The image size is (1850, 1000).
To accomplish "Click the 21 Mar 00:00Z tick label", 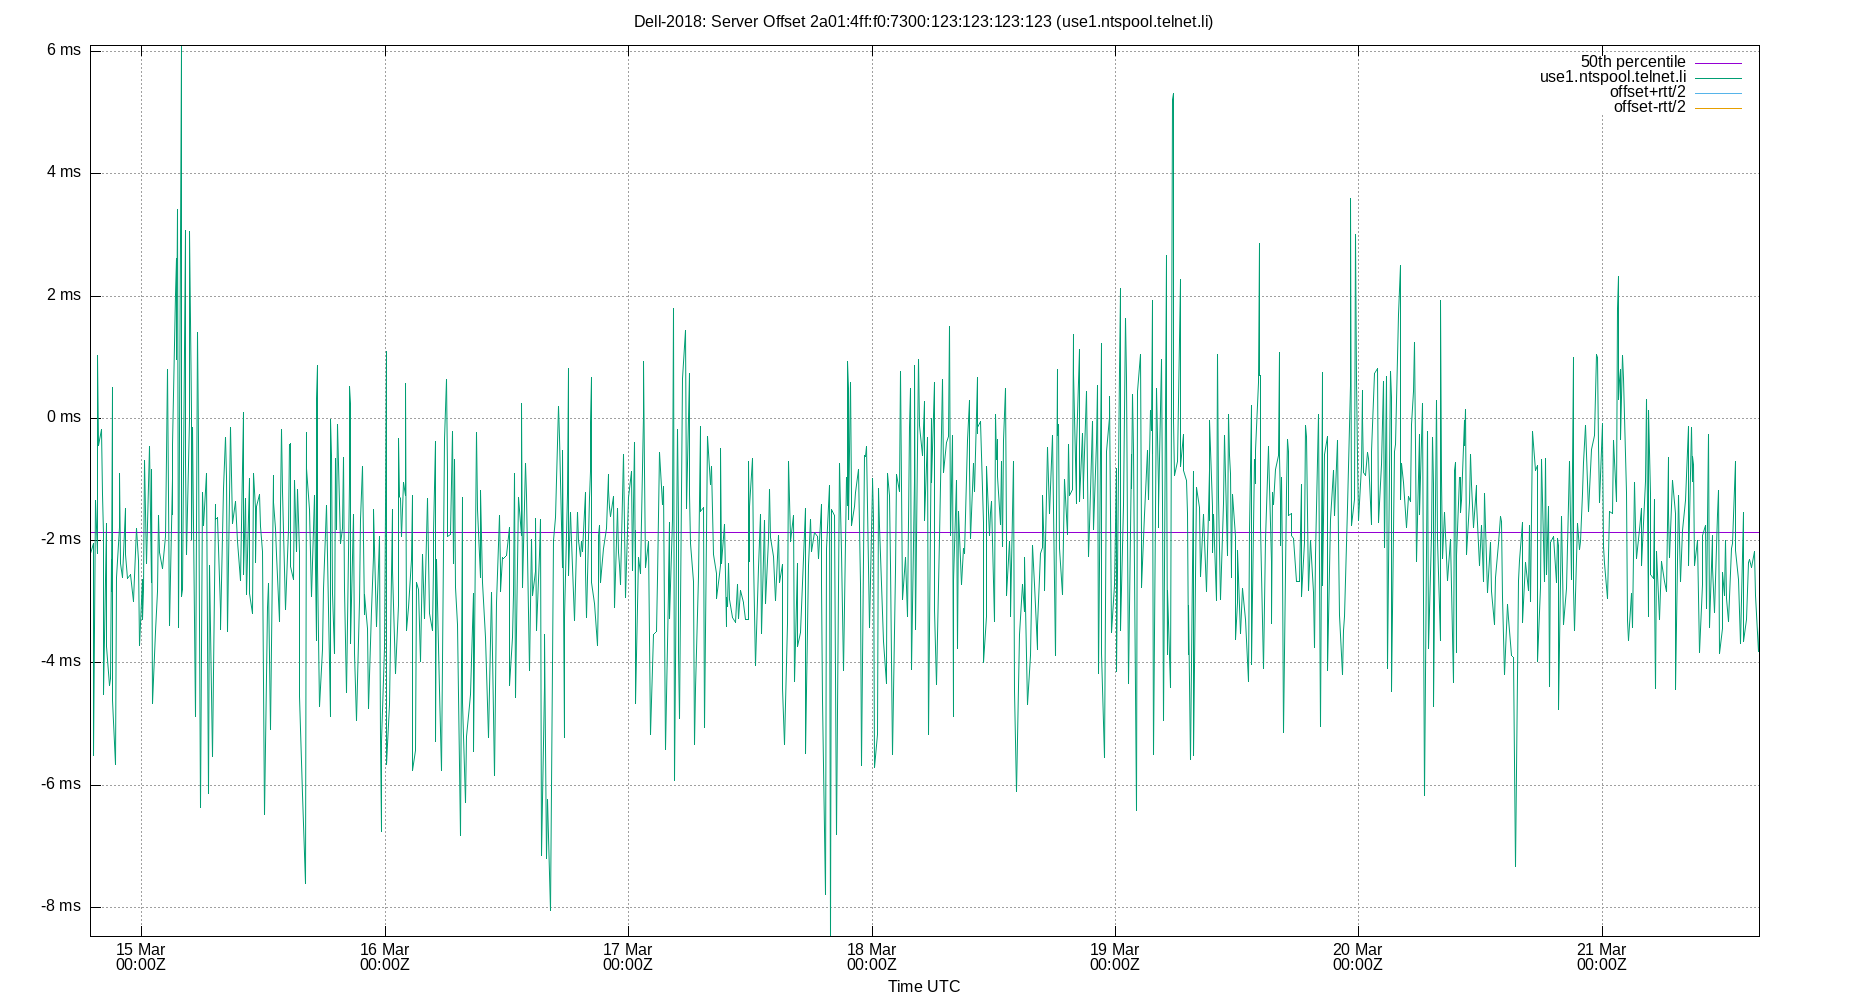I will coord(1602,957).
